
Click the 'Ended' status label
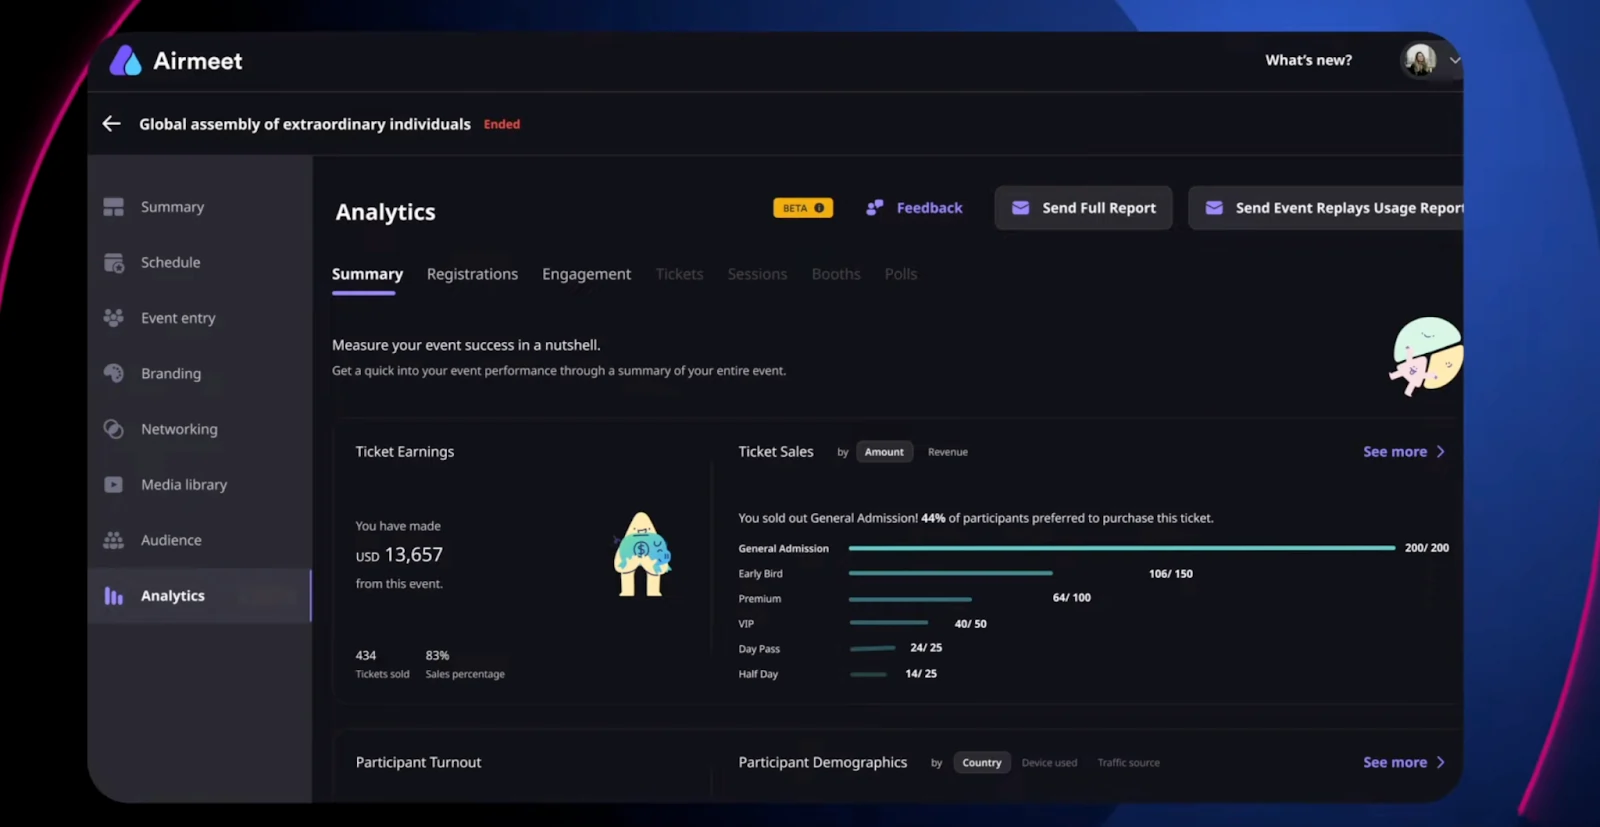[x=502, y=124]
